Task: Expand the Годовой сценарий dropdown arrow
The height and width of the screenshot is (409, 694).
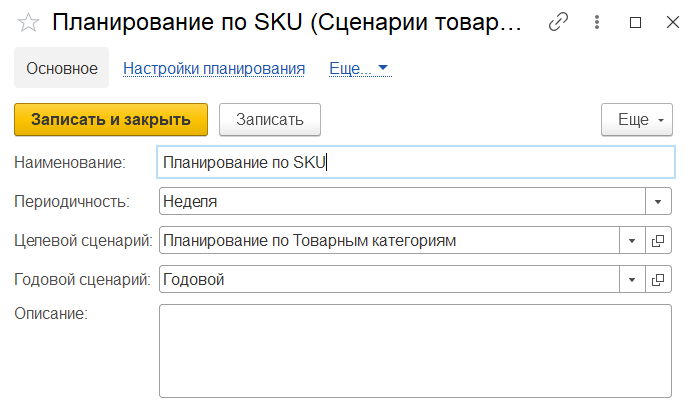Action: click(x=632, y=280)
